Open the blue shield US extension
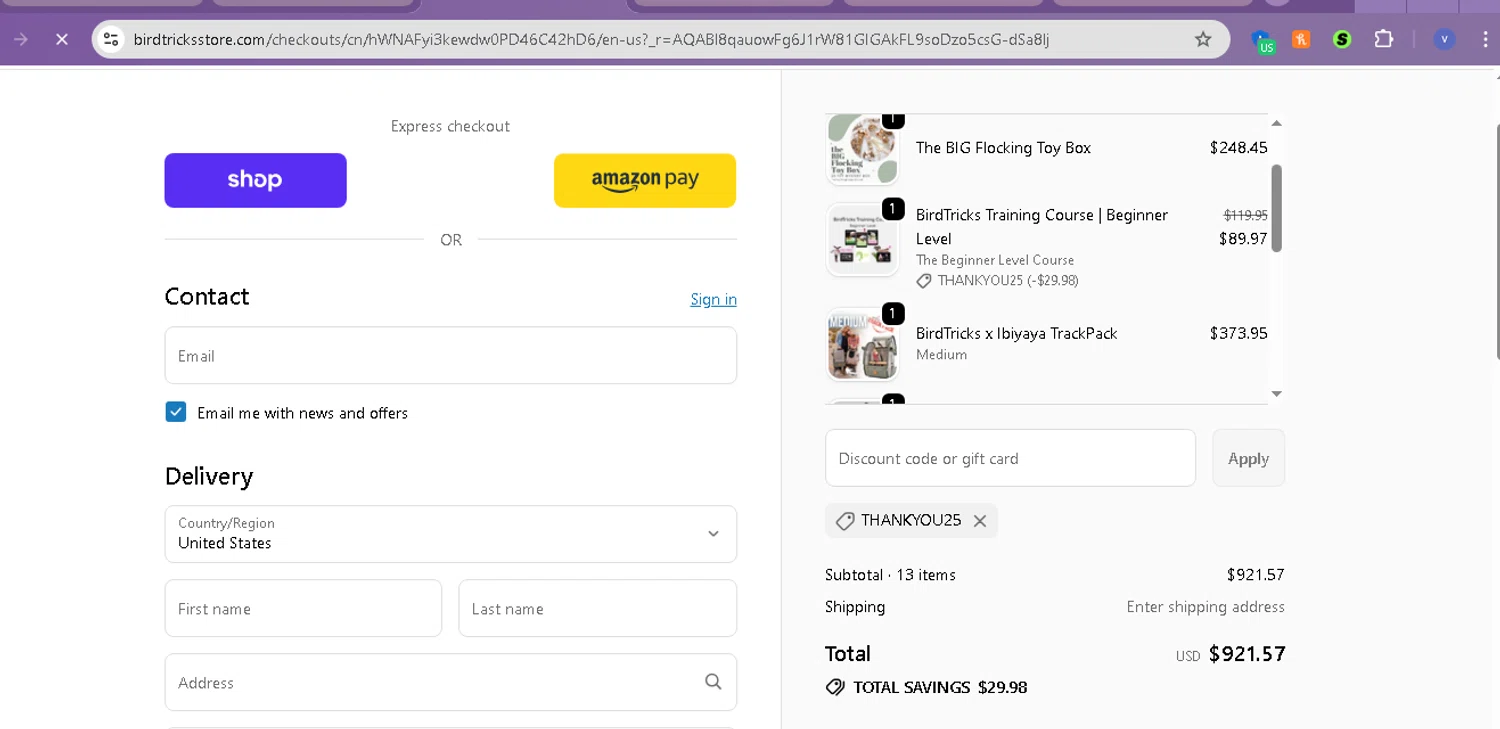Viewport: 1500px width, 729px height. (1262, 41)
